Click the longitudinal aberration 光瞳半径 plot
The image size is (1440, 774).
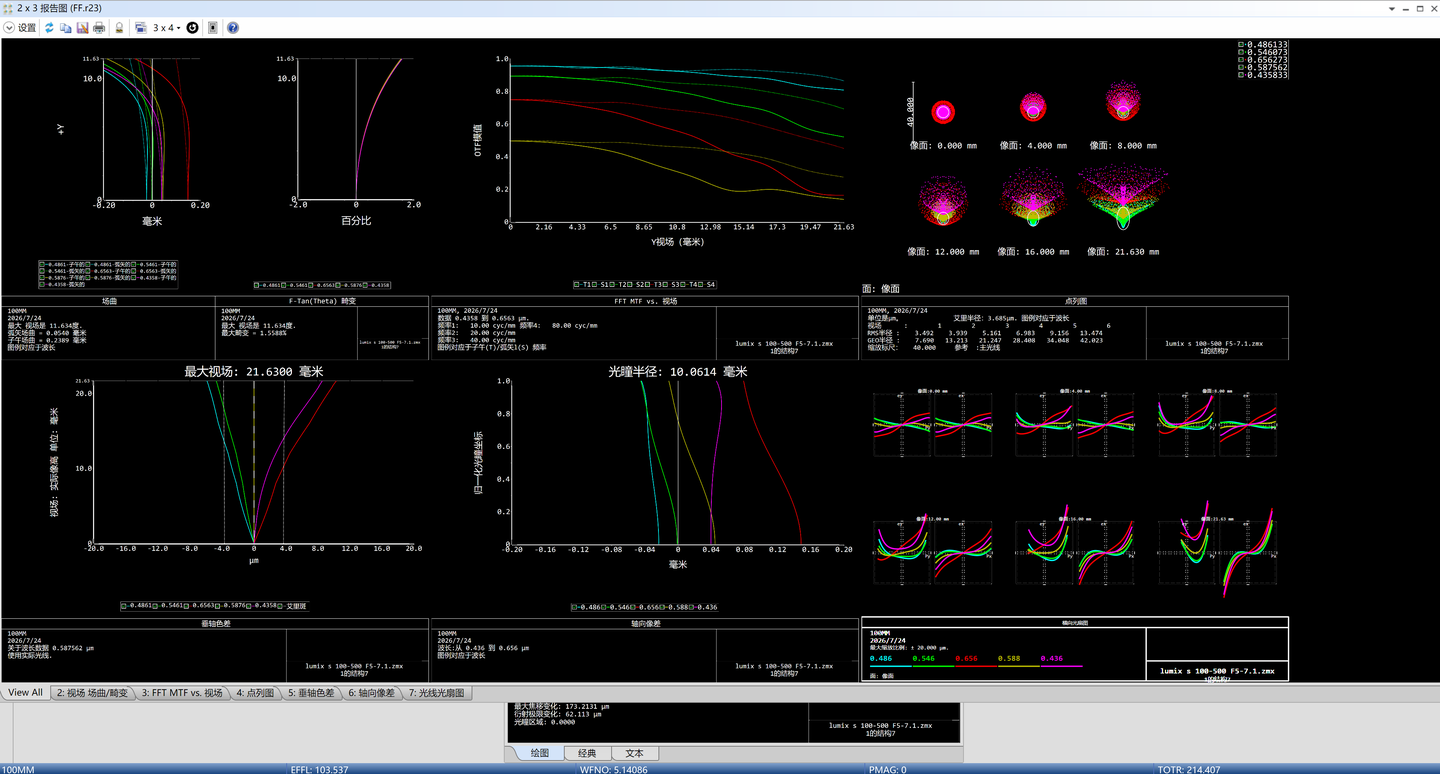678,462
